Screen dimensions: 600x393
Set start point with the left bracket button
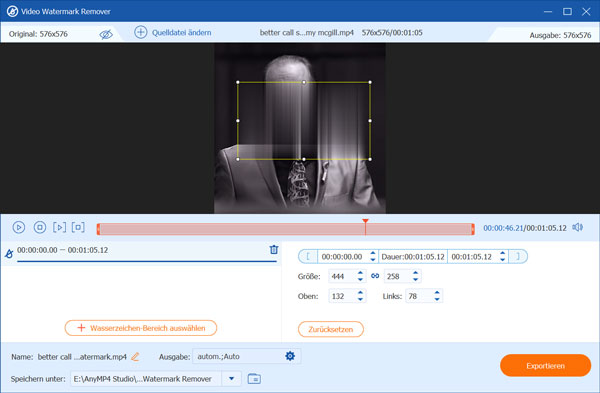(308, 256)
